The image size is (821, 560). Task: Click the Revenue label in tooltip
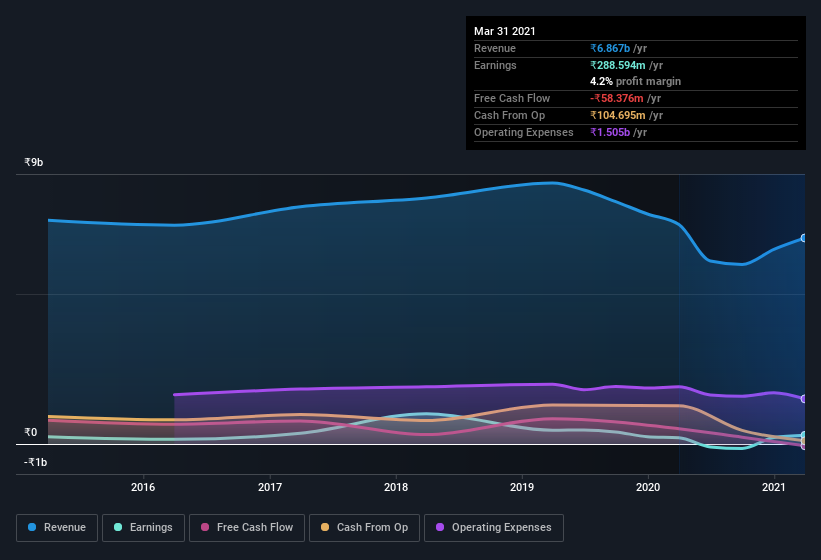point(495,48)
